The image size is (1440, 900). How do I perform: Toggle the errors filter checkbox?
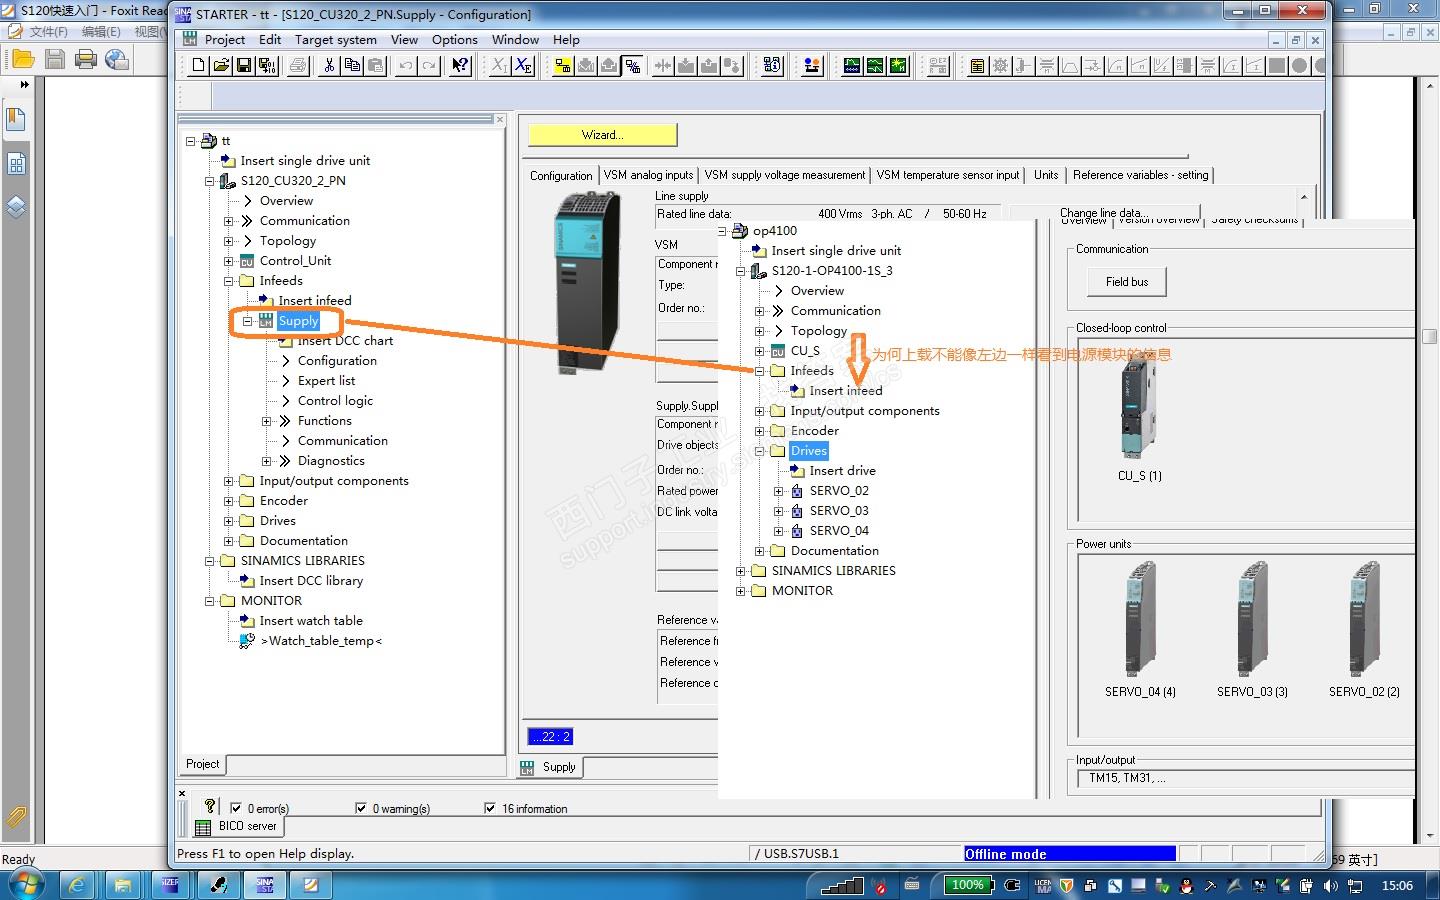click(x=236, y=808)
